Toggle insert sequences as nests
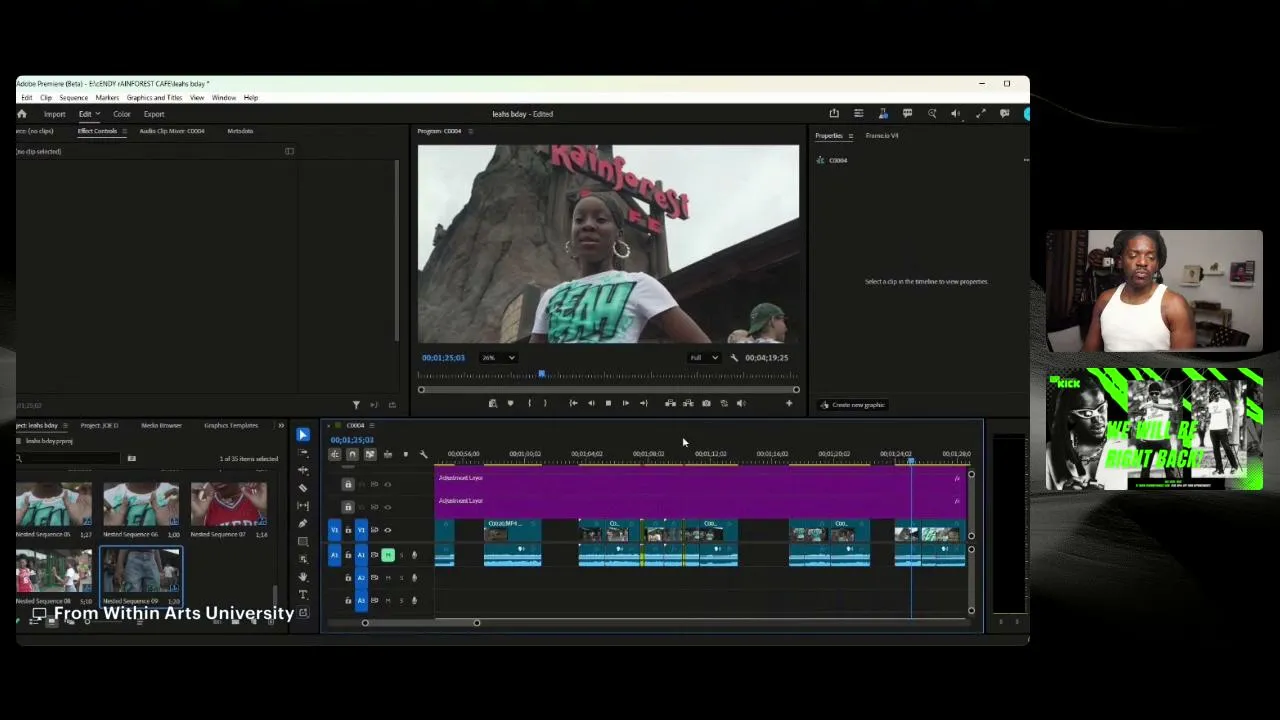 coord(335,455)
